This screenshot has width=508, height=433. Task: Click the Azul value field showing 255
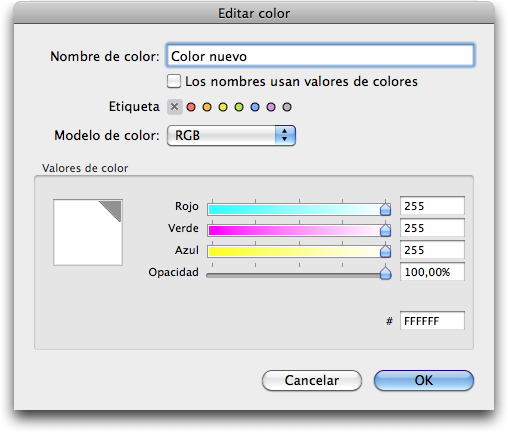click(432, 250)
